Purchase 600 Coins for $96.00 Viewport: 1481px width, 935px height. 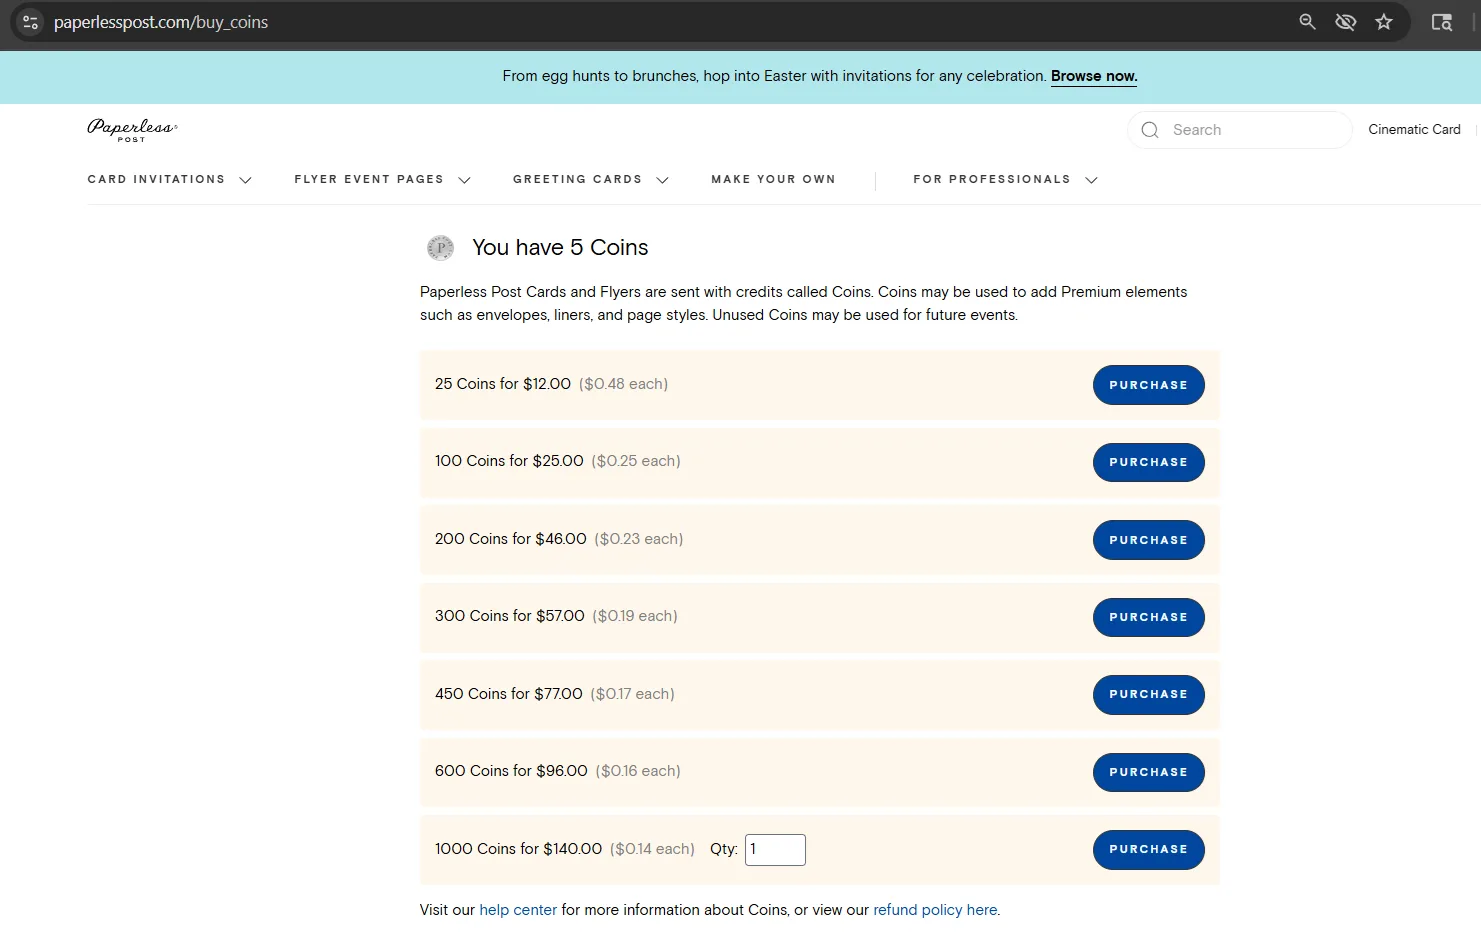[1148, 772]
